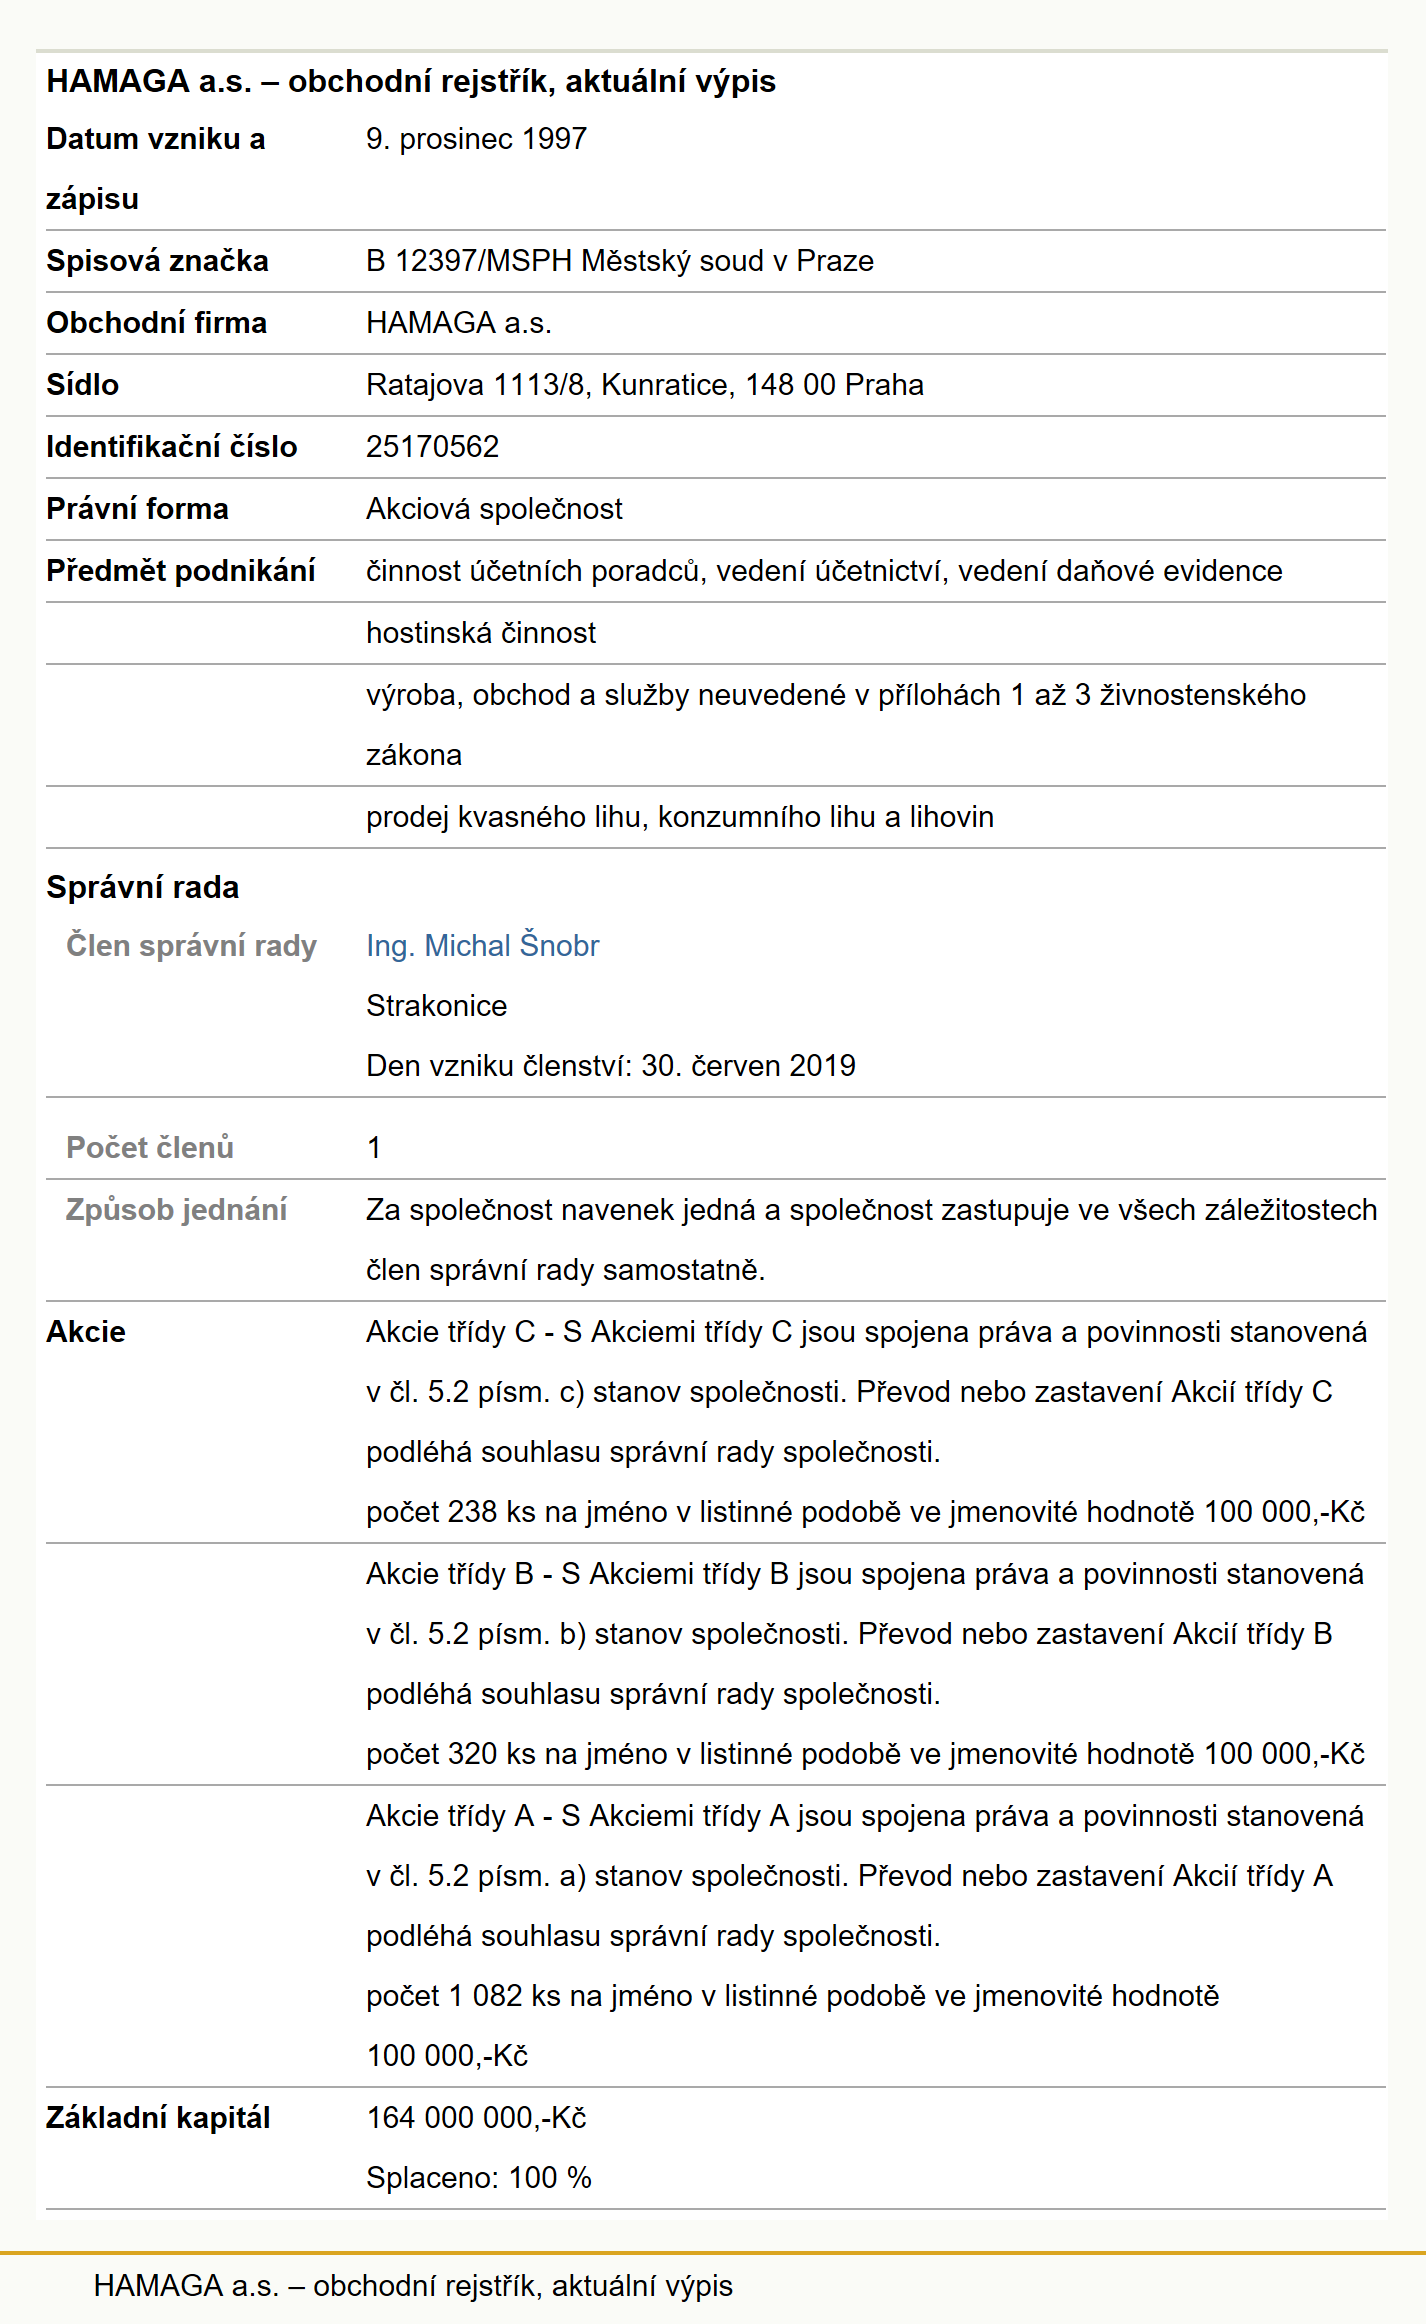Image resolution: width=1426 pixels, height=2324 pixels.
Task: Click the Počet členů value 1
Action: pyautogui.click(x=374, y=1147)
